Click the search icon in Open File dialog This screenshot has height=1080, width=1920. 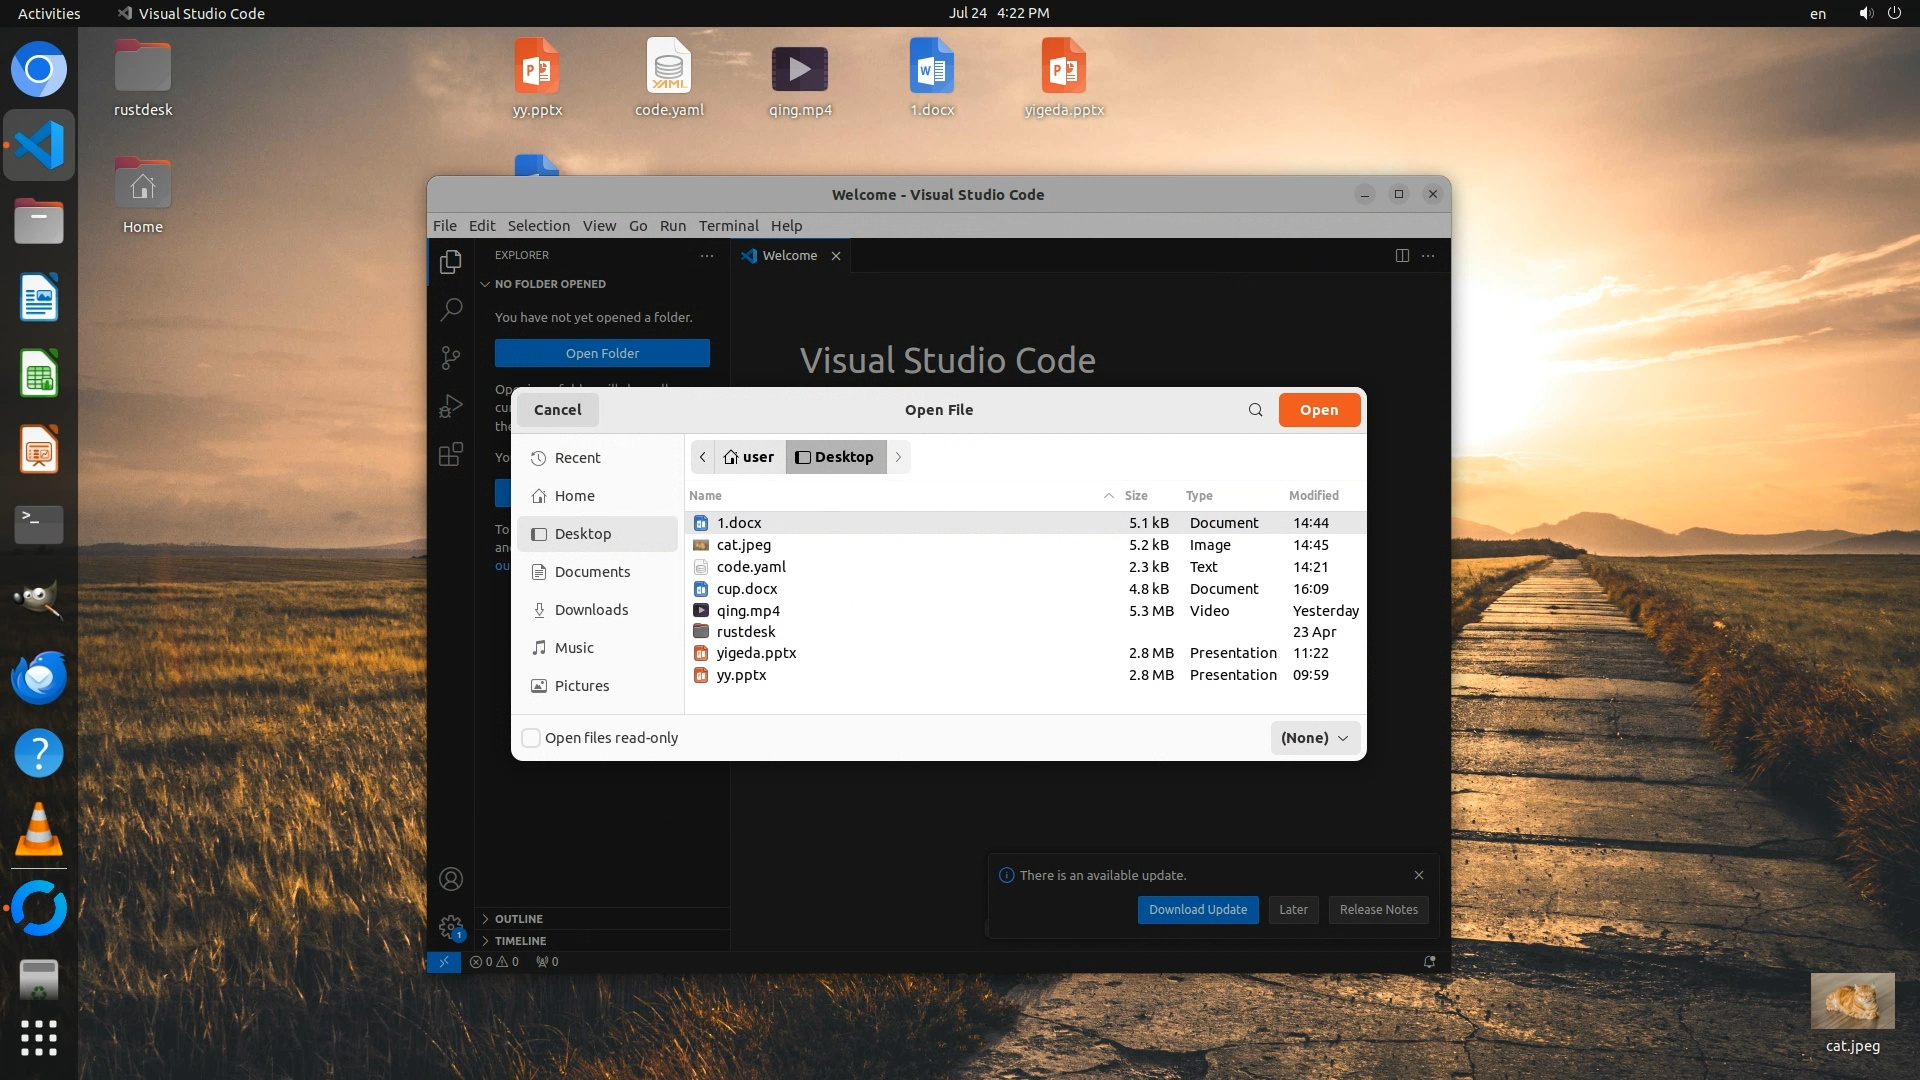[1255, 410]
